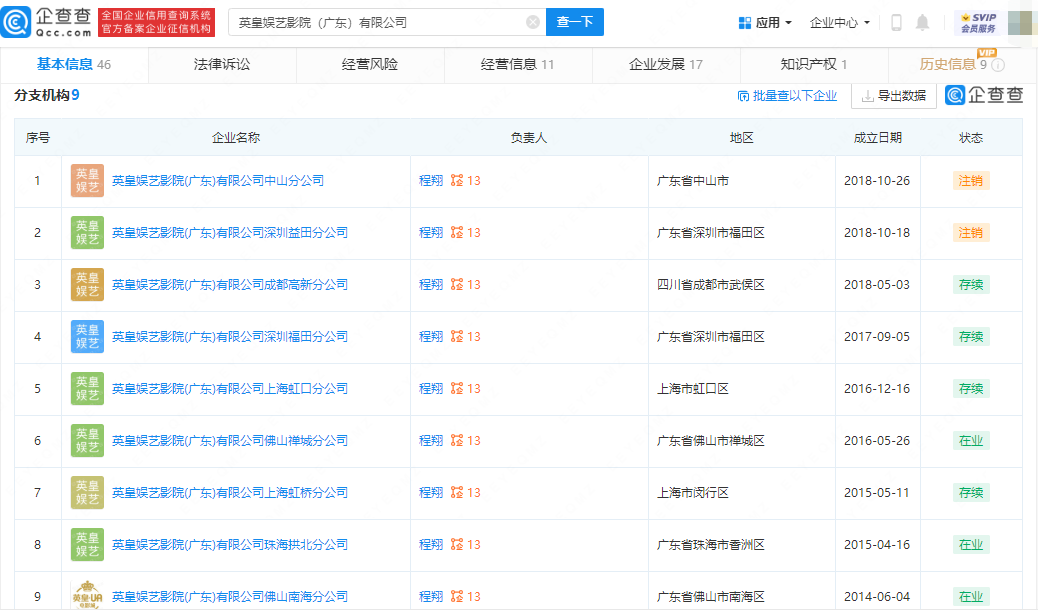The height and width of the screenshot is (611, 1038).
Task: Open 英皇娱艺影院(广东)有限公司深圳益田分公司 link
Action: pyautogui.click(x=230, y=233)
